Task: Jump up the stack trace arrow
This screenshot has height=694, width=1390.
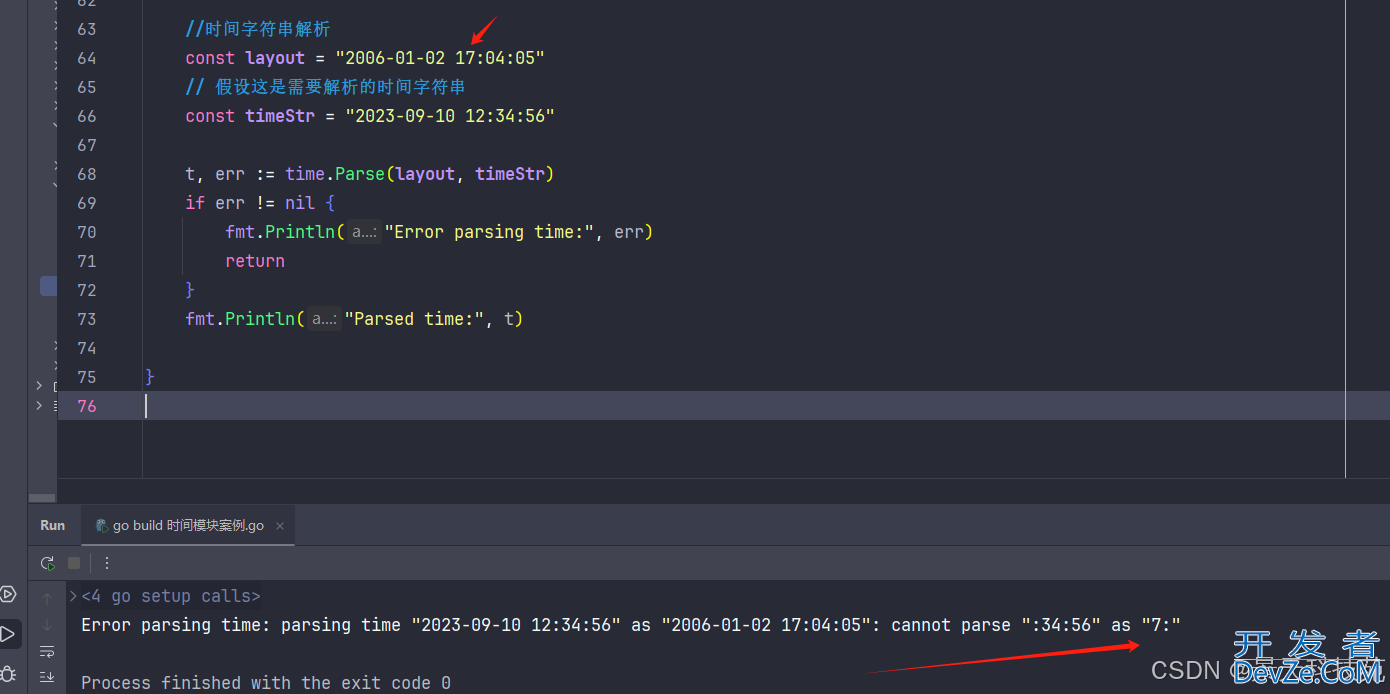Action: [47, 598]
